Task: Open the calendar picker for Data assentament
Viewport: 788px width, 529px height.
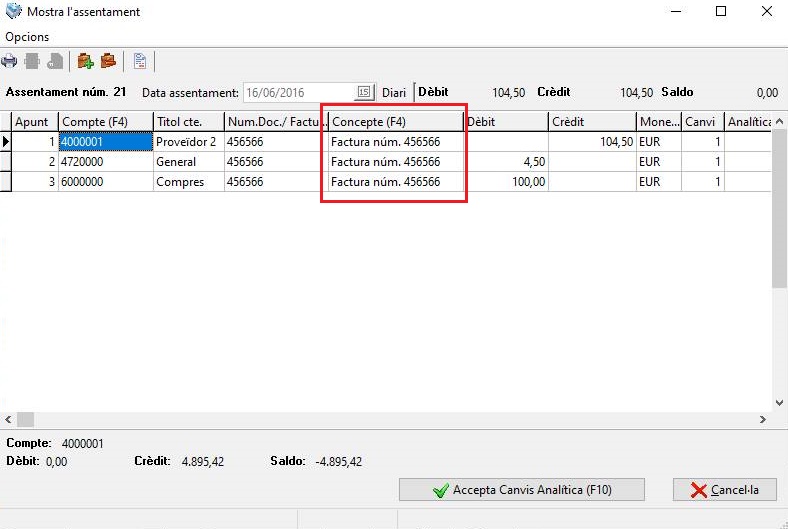Action: [364, 92]
